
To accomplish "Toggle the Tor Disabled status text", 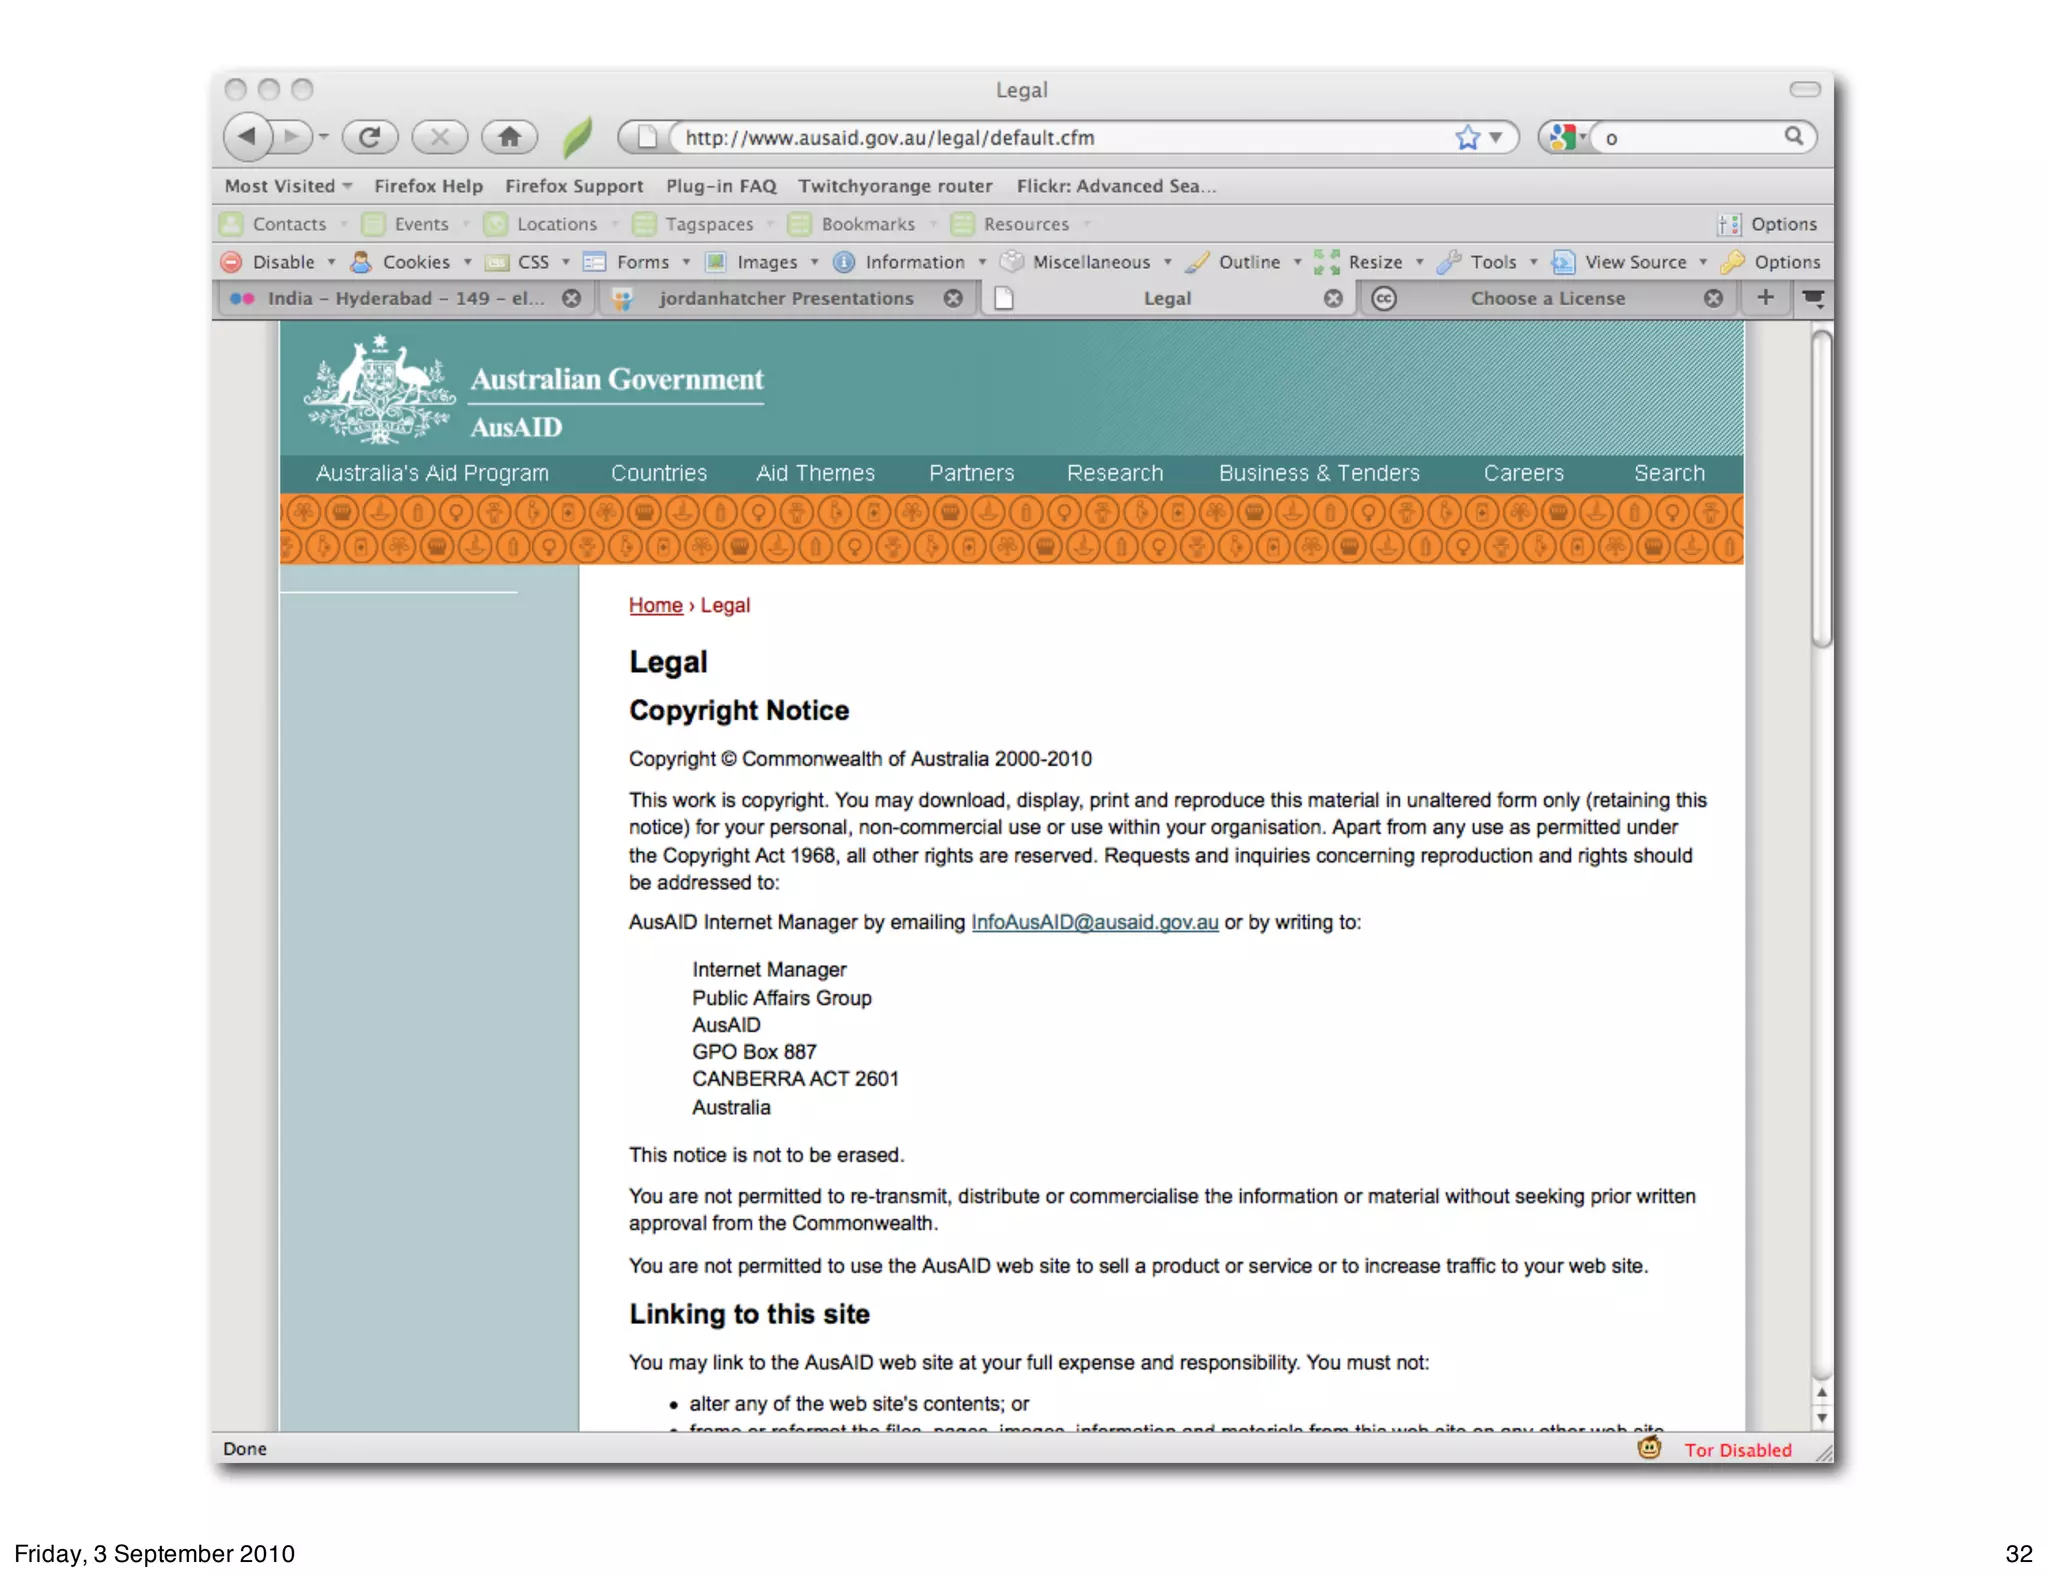I will (x=1737, y=1450).
